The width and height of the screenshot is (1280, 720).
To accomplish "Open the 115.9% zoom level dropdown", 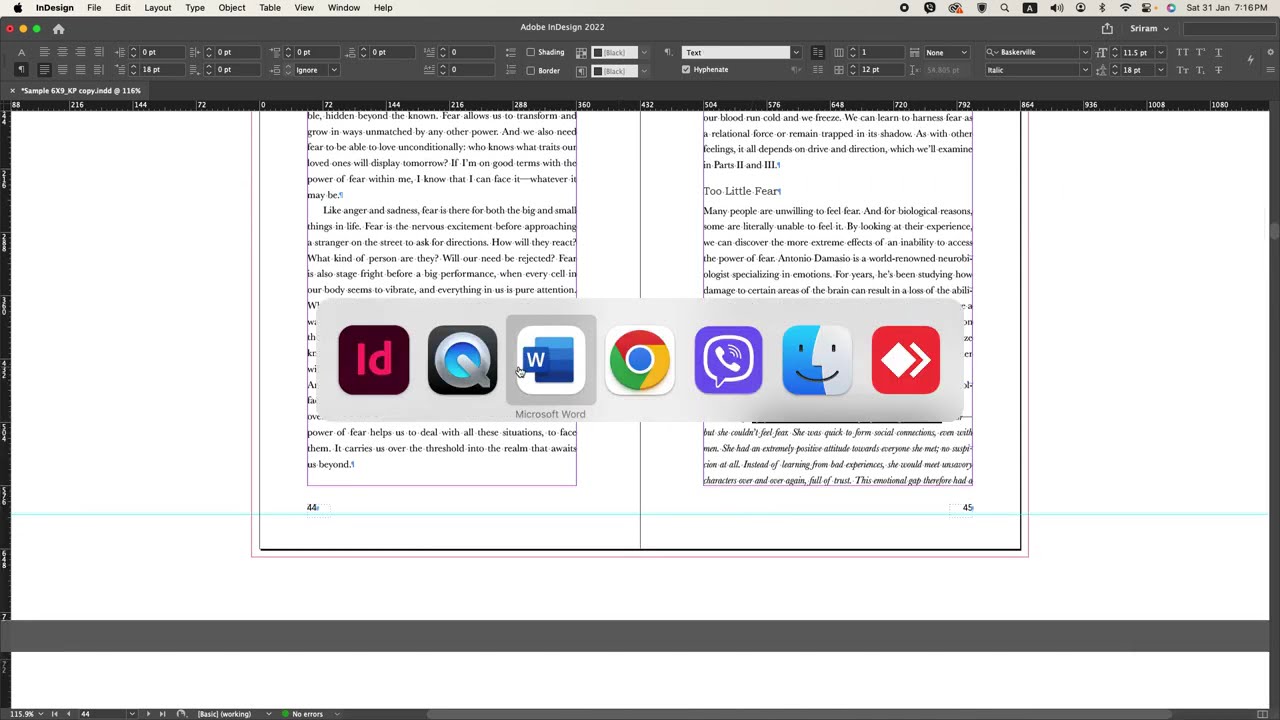I will click(x=42, y=714).
